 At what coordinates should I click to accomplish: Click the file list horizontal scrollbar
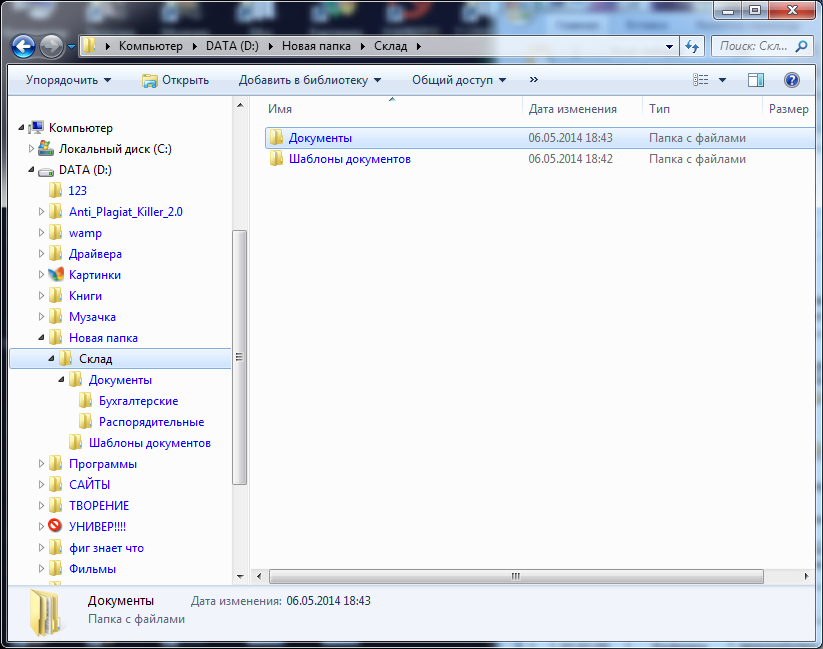(x=516, y=576)
